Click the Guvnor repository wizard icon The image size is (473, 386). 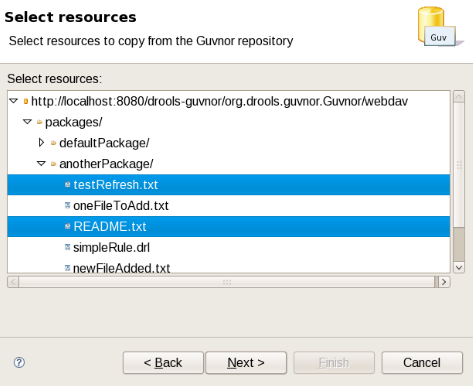point(439,26)
